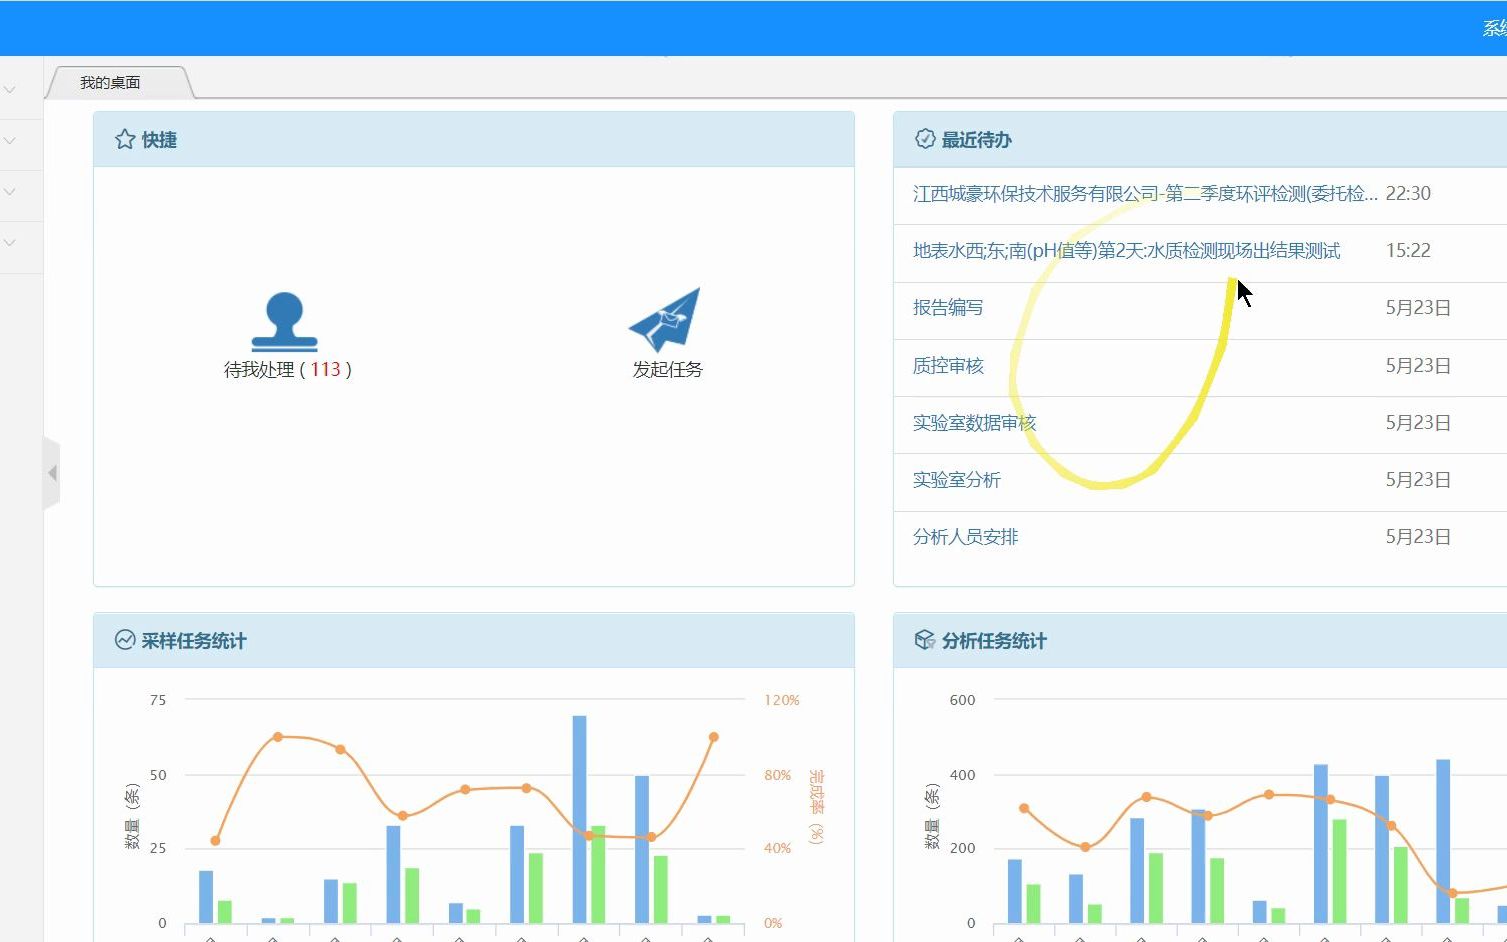Click the 15:22 timestamp
This screenshot has width=1507, height=942.
(x=1408, y=251)
